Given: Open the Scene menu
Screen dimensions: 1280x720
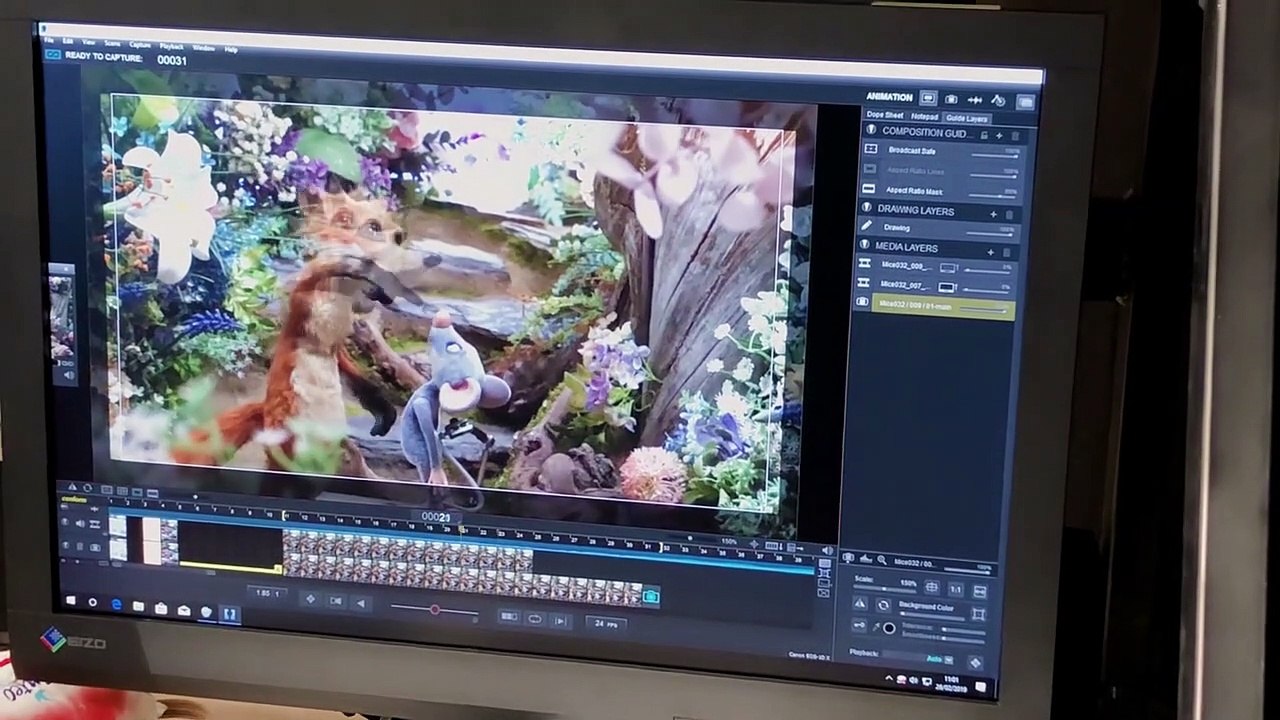Looking at the screenshot, I should point(112,43).
